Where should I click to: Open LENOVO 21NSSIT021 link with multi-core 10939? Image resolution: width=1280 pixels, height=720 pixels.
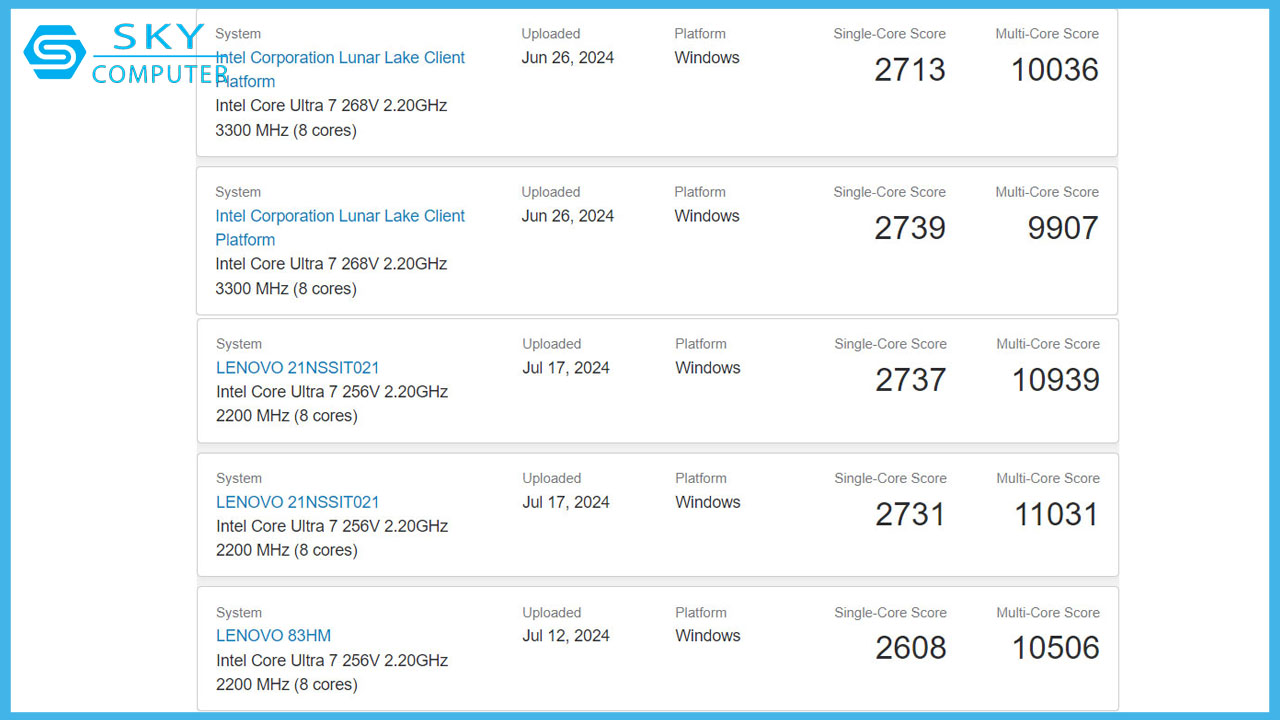click(298, 368)
